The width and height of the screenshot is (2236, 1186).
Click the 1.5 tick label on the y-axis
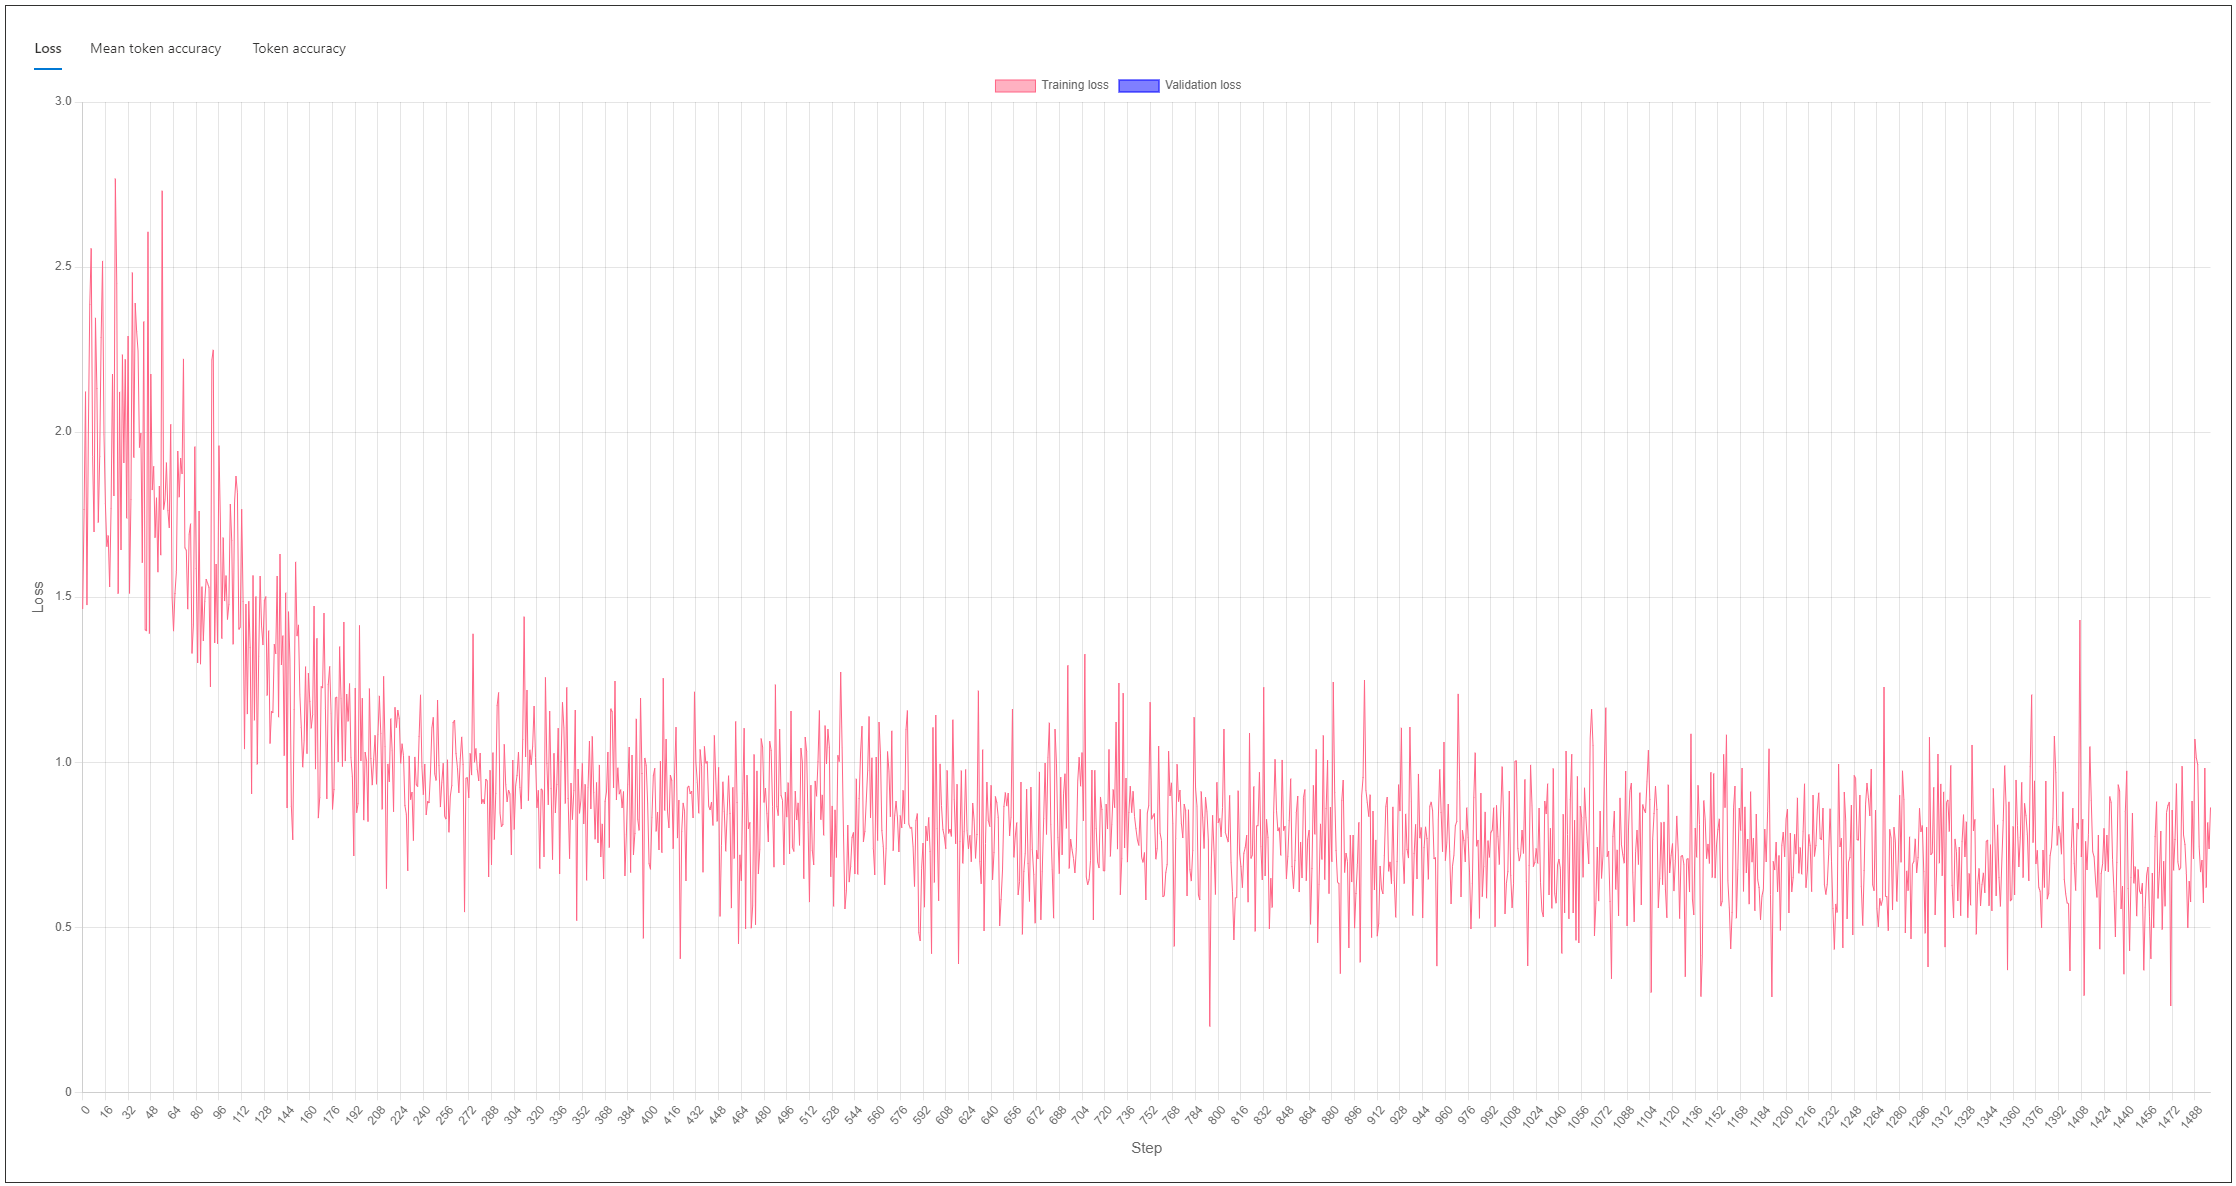click(63, 596)
